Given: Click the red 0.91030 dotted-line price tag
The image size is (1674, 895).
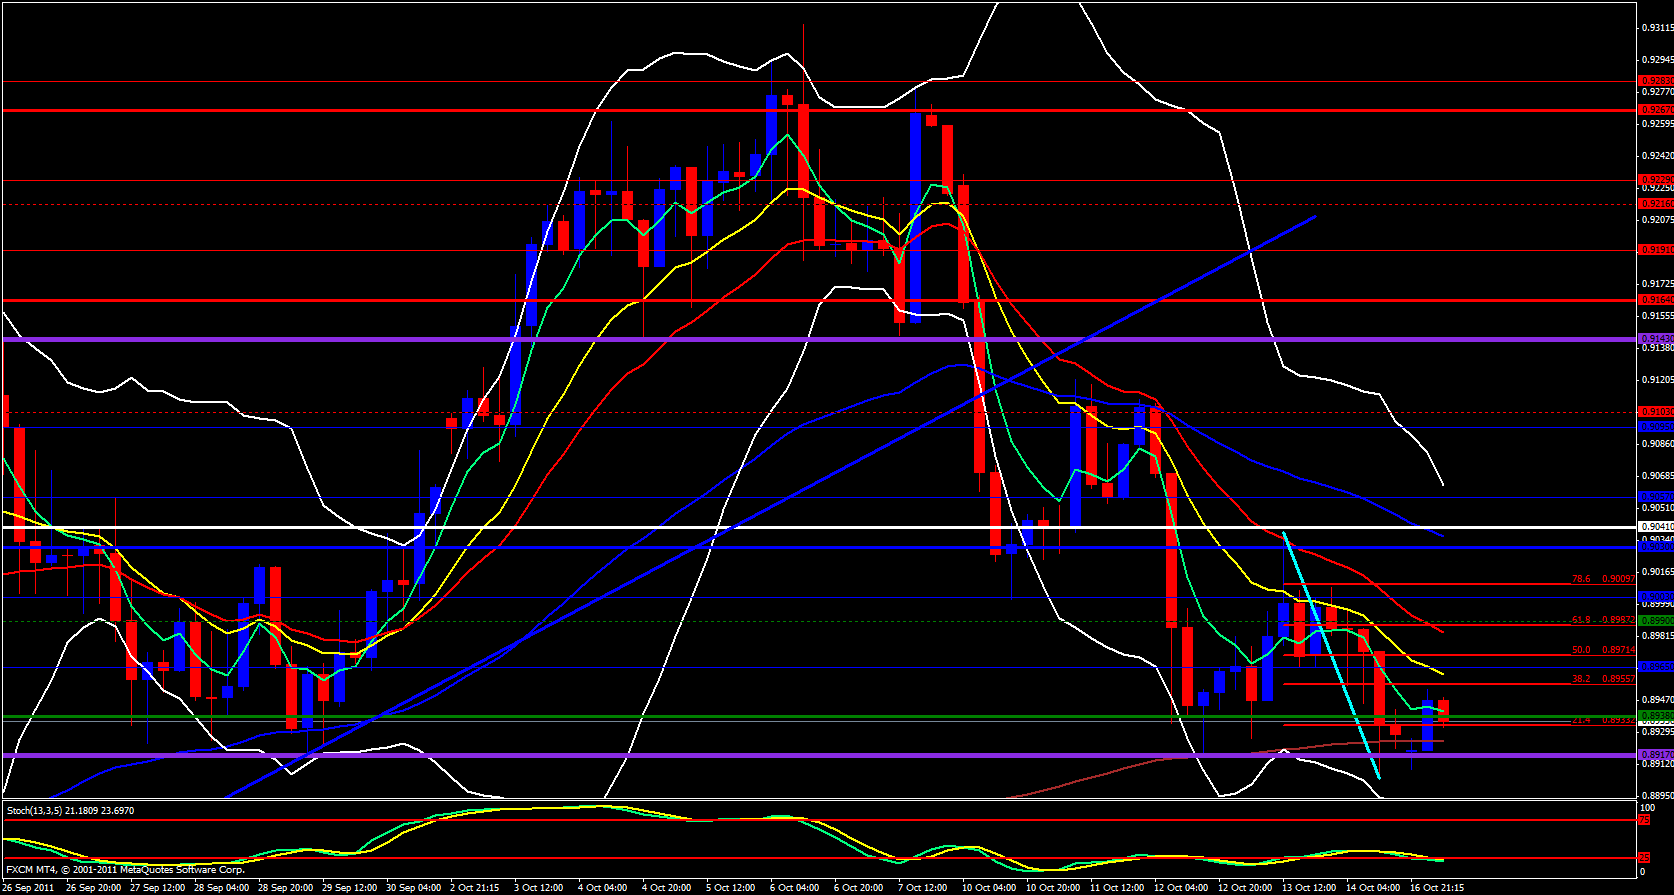Looking at the screenshot, I should [x=1656, y=412].
